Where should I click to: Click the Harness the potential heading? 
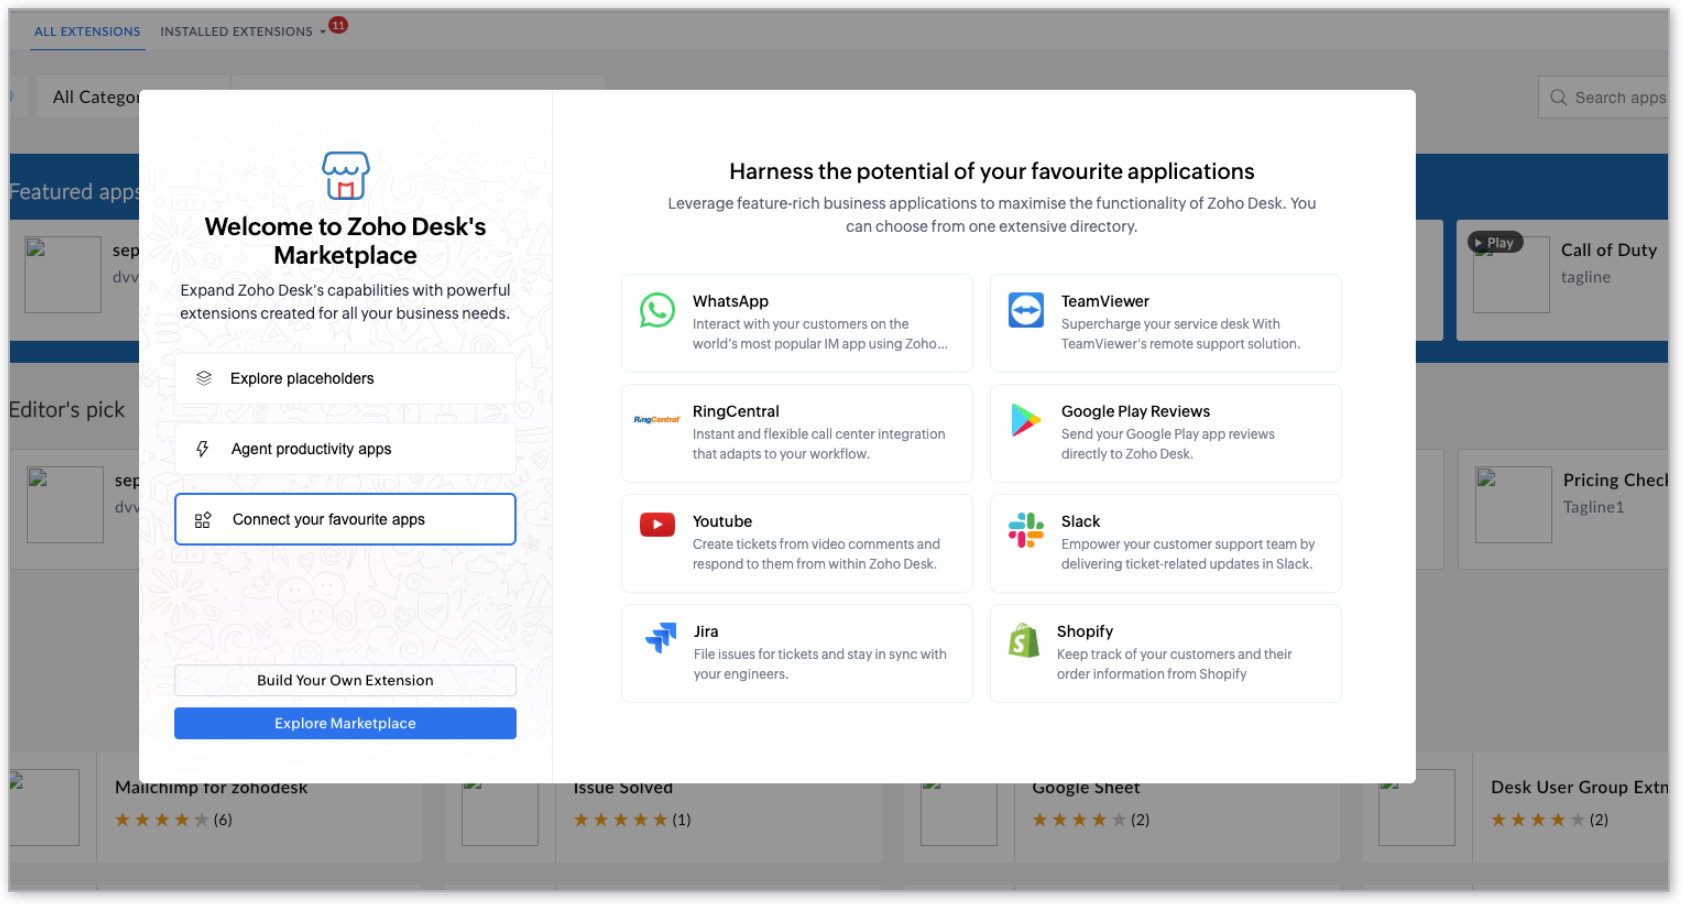pos(991,171)
